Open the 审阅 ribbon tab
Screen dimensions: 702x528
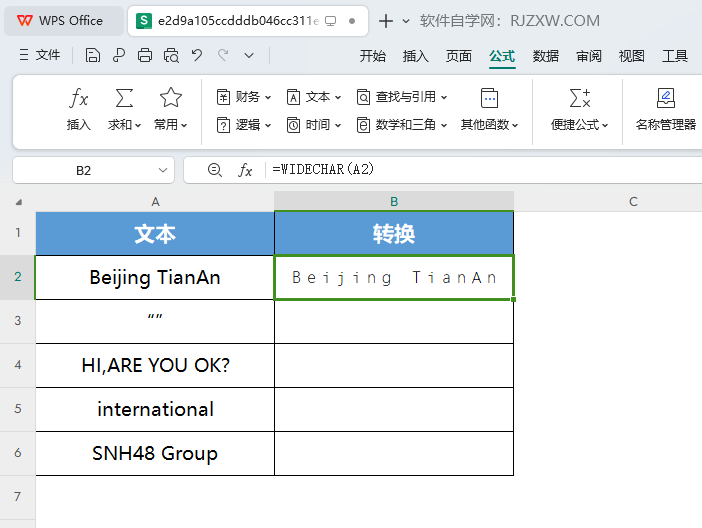pyautogui.click(x=589, y=56)
